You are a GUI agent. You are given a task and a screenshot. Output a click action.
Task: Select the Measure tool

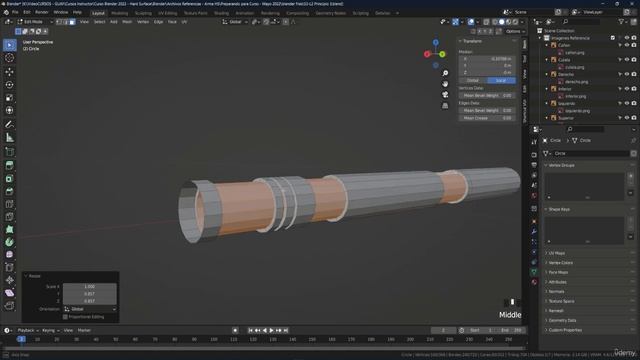pyautogui.click(x=9, y=138)
